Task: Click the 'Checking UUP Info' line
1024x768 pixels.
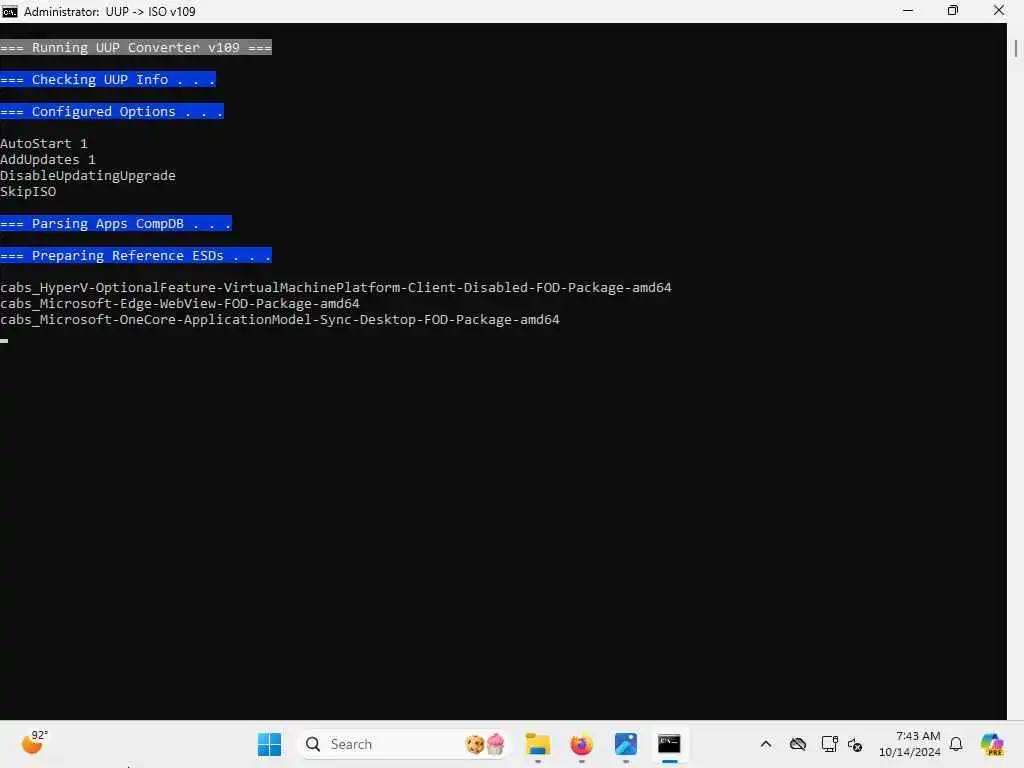Action: [108, 79]
